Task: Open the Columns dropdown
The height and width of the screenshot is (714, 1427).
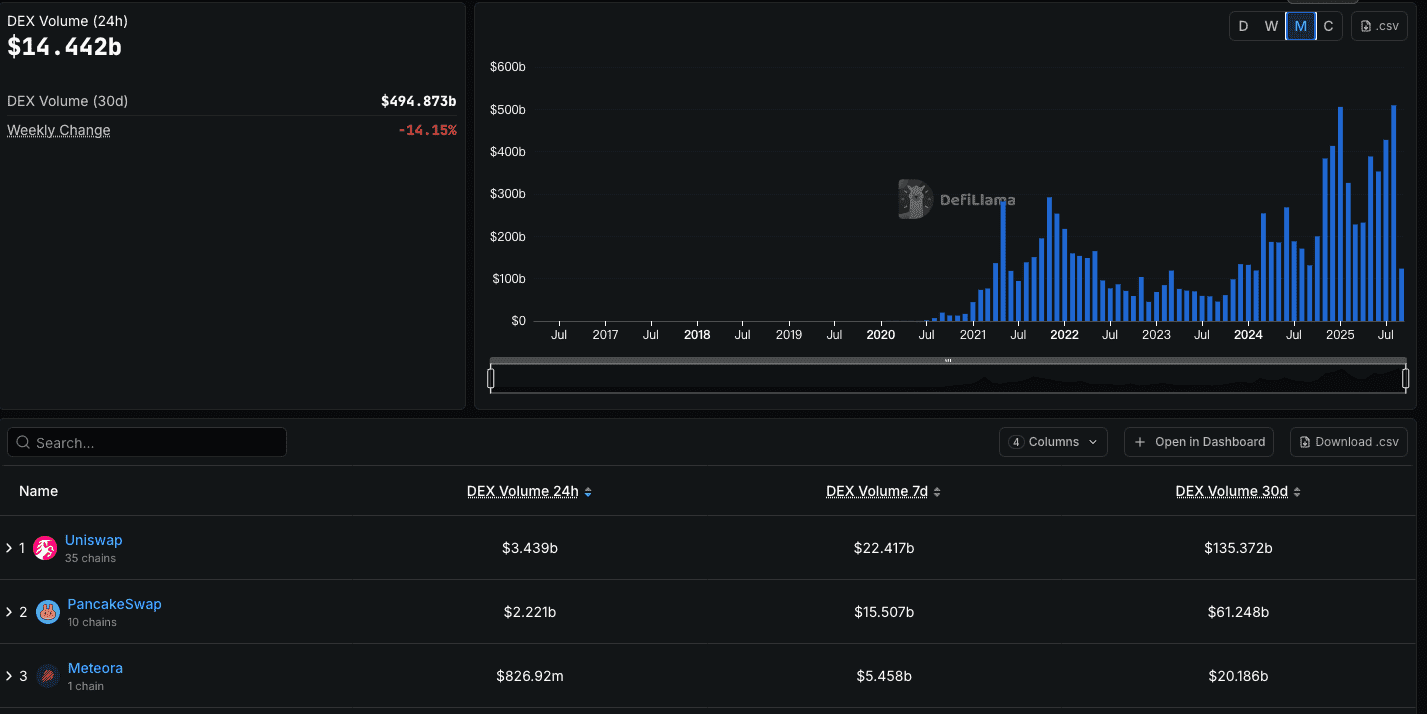Action: (x=1053, y=441)
